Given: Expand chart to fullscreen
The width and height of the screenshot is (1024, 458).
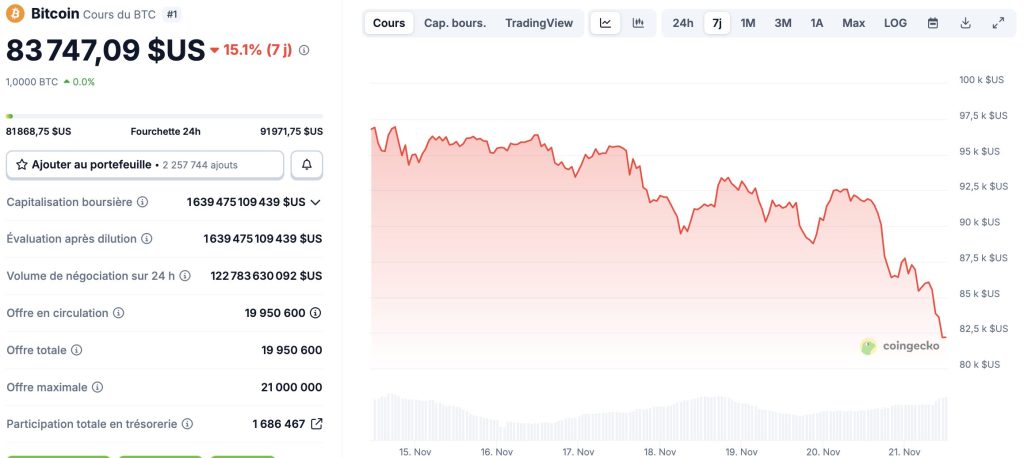Looking at the screenshot, I should [x=998, y=23].
